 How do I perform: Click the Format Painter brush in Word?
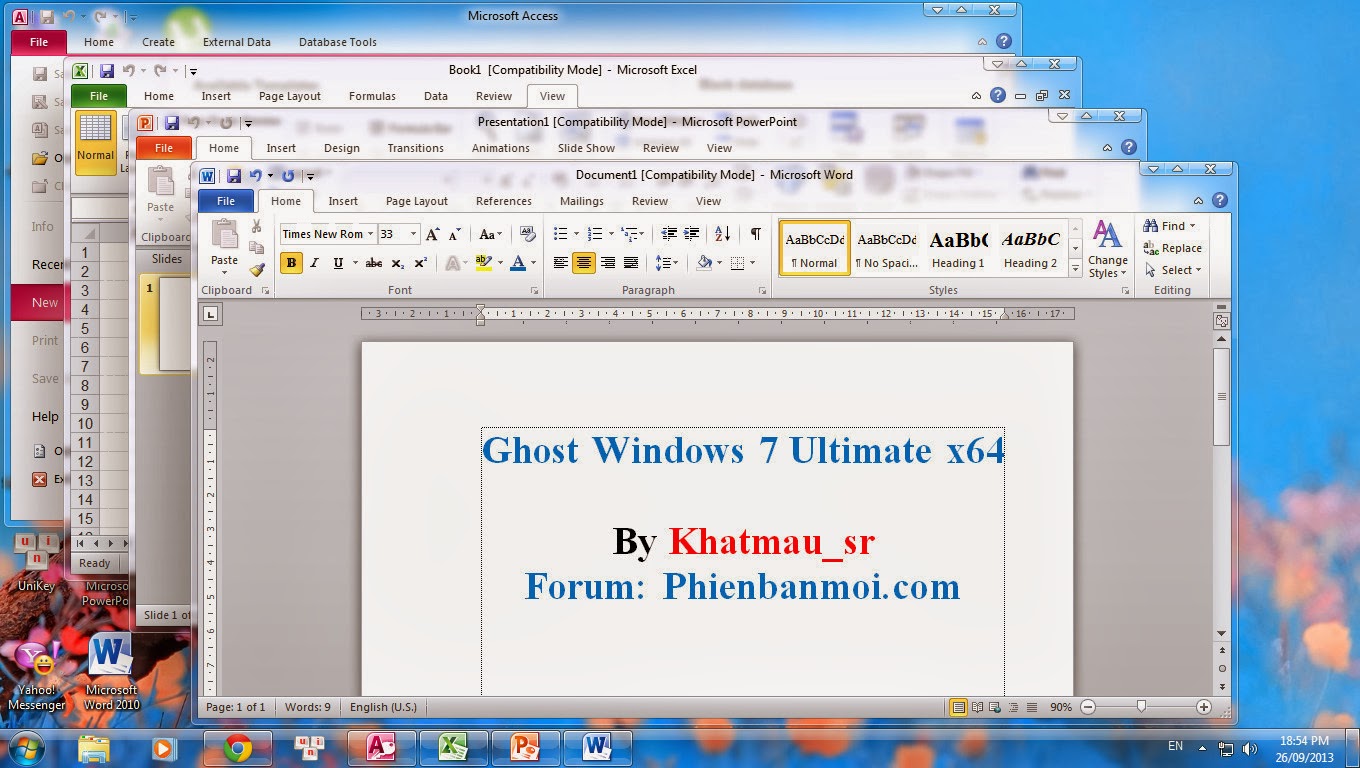pyautogui.click(x=257, y=269)
